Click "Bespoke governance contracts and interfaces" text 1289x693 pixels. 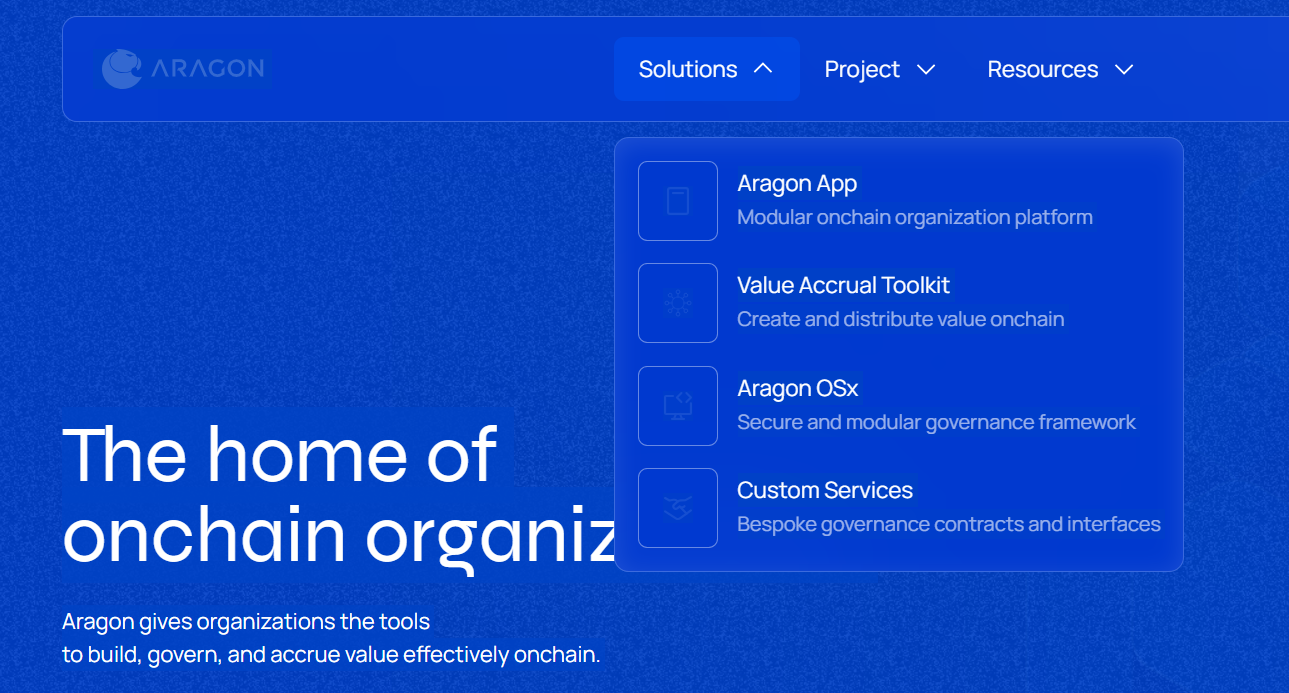point(948,524)
